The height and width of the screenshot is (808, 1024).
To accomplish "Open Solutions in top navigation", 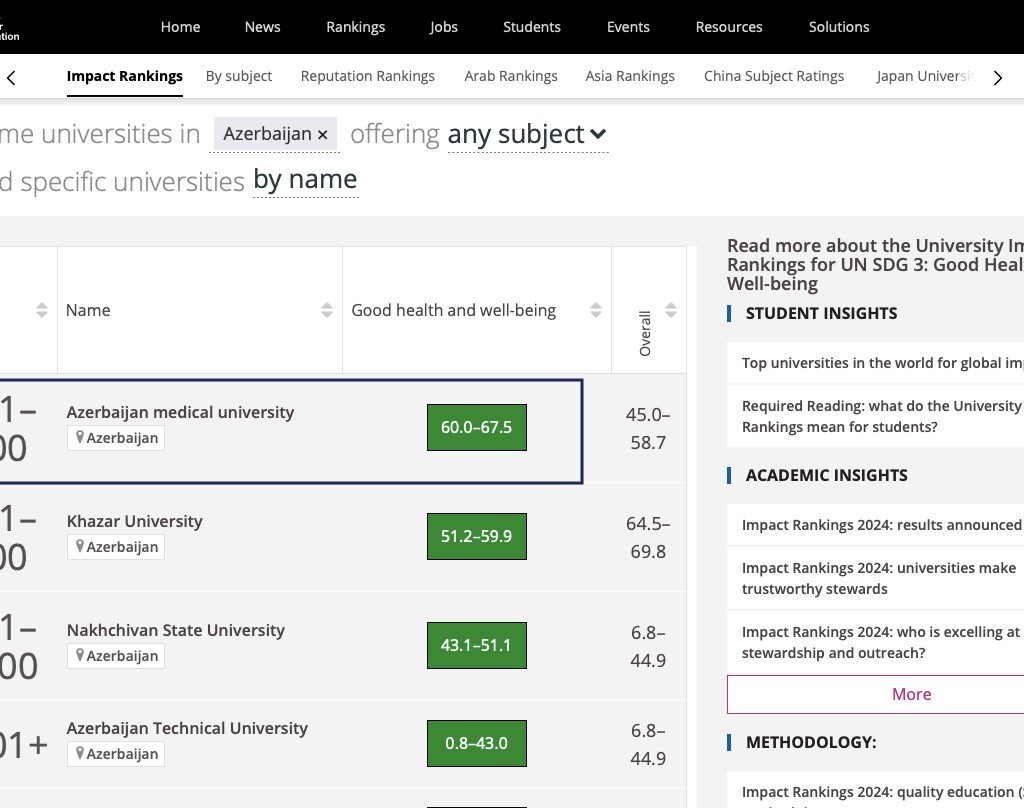I will click(x=839, y=27).
